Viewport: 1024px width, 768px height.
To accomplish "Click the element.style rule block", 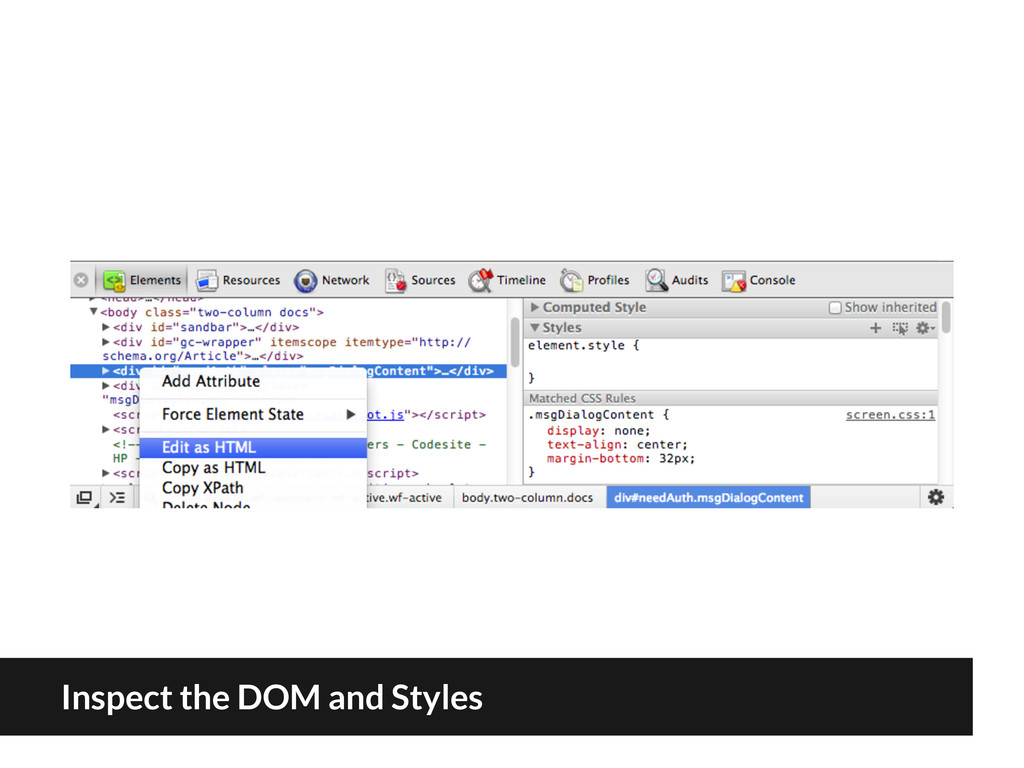I will tap(731, 361).
